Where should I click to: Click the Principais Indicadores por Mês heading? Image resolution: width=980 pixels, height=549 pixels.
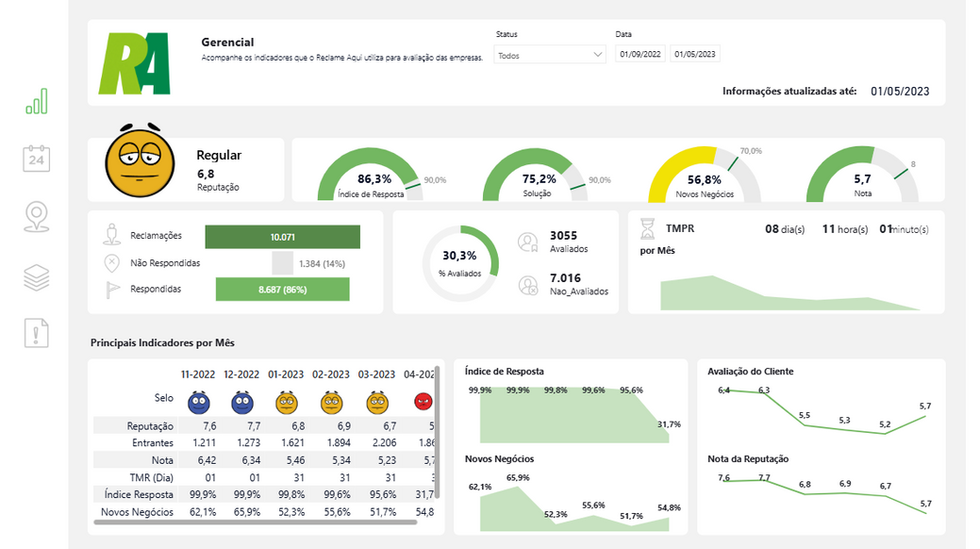click(162, 343)
